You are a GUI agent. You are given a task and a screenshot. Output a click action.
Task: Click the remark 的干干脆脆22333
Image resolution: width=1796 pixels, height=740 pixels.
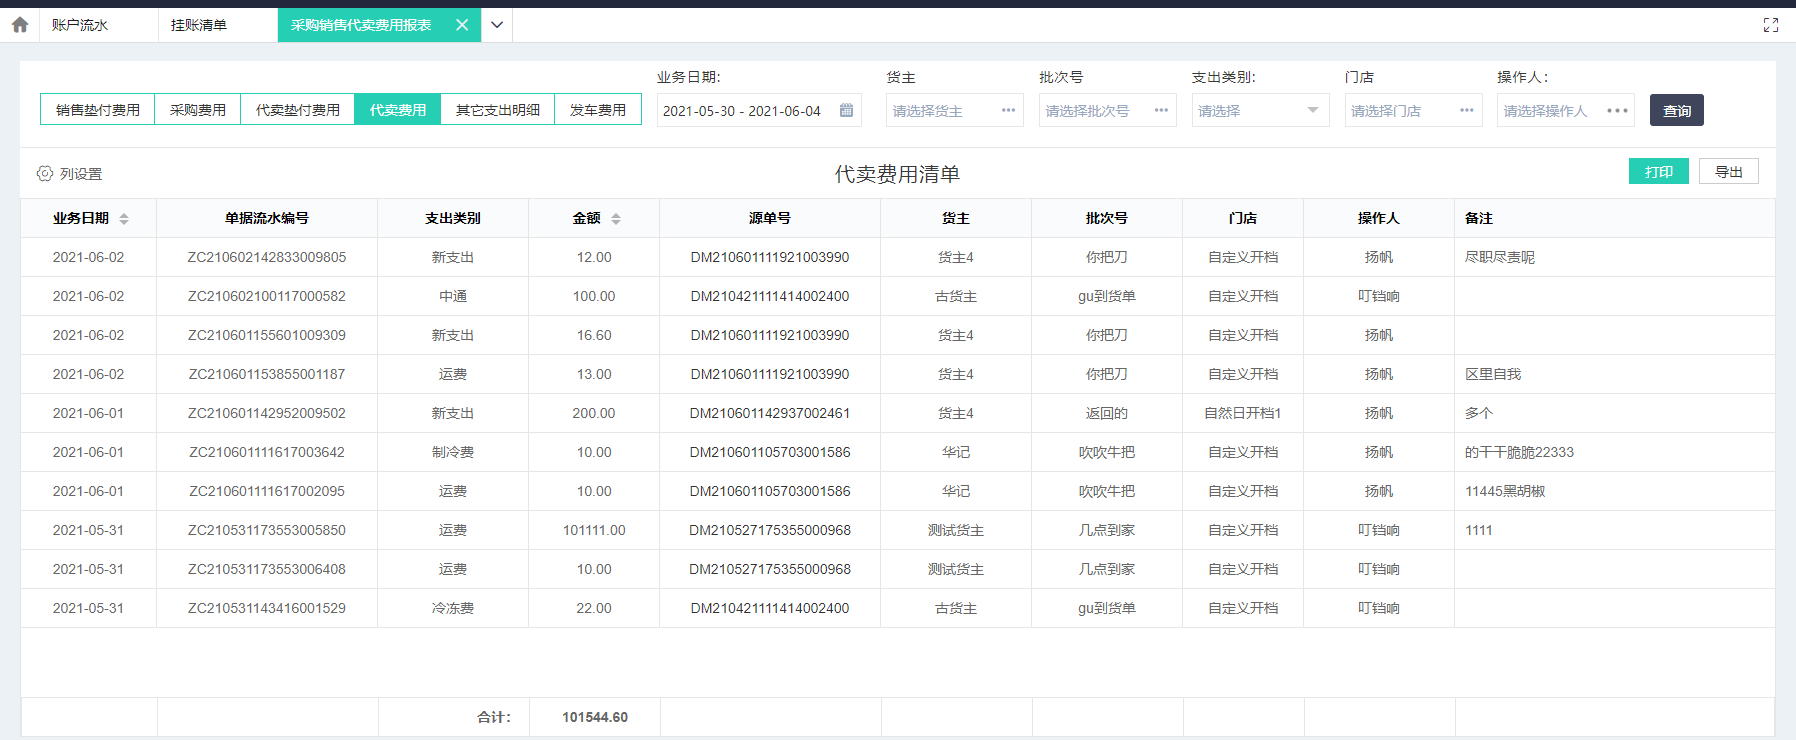[1519, 452]
